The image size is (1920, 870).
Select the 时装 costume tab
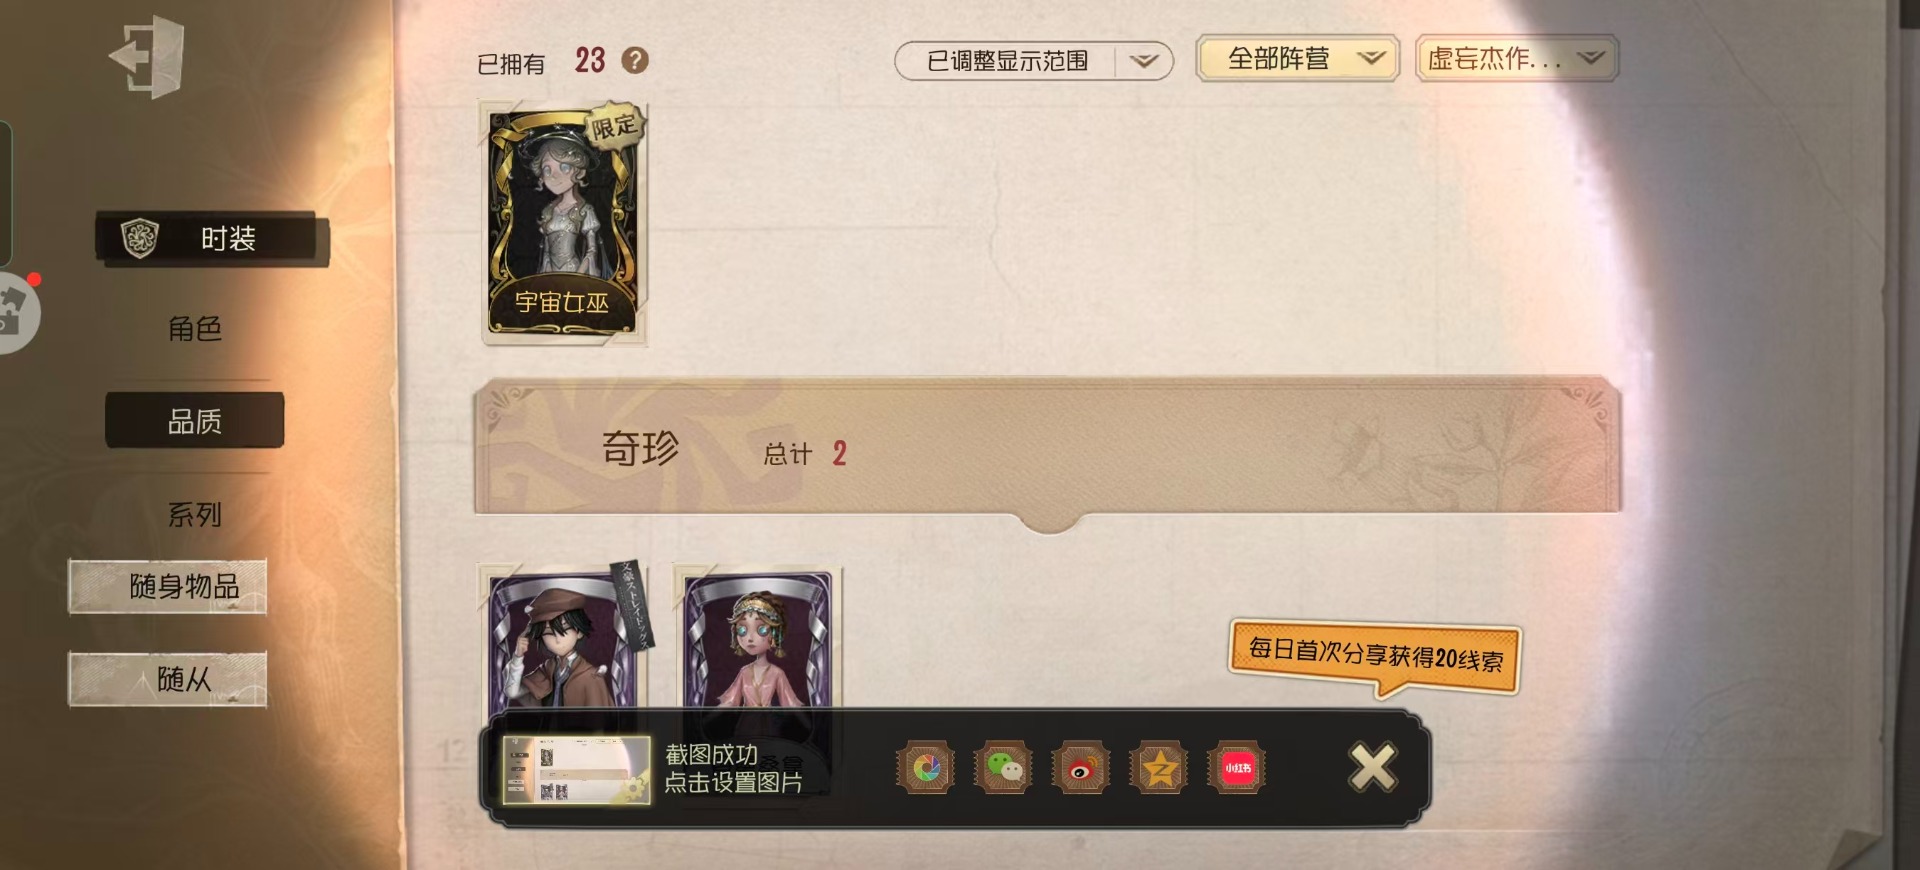coord(212,239)
